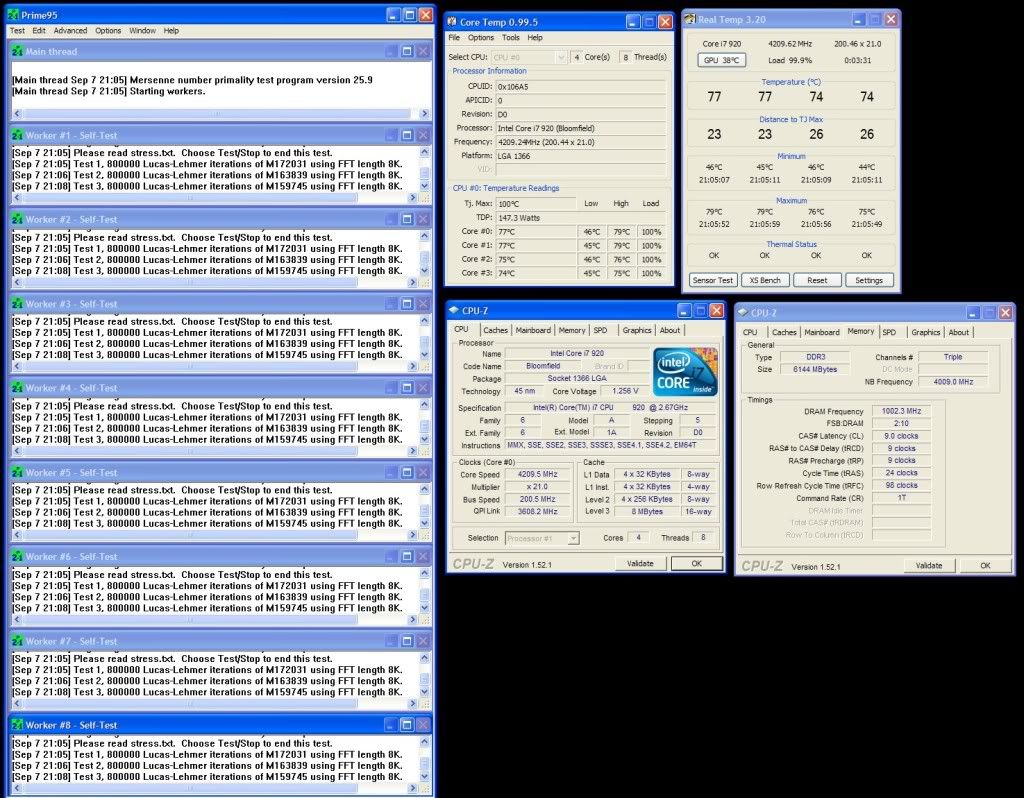
Task: Open the Window menu in Prime95
Action: (x=142, y=31)
